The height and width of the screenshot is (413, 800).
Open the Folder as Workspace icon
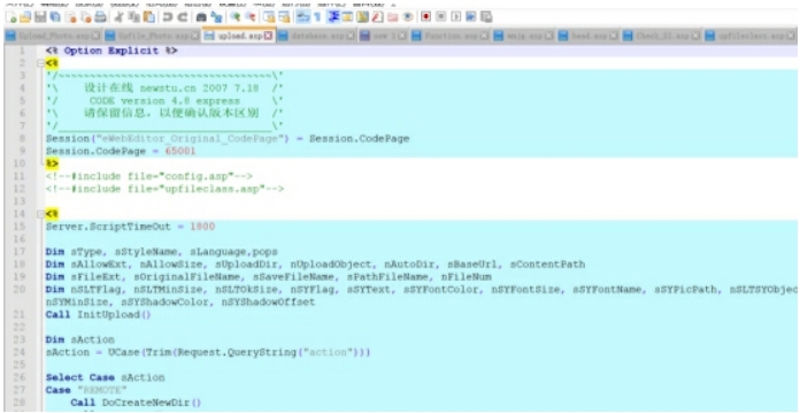(392, 17)
